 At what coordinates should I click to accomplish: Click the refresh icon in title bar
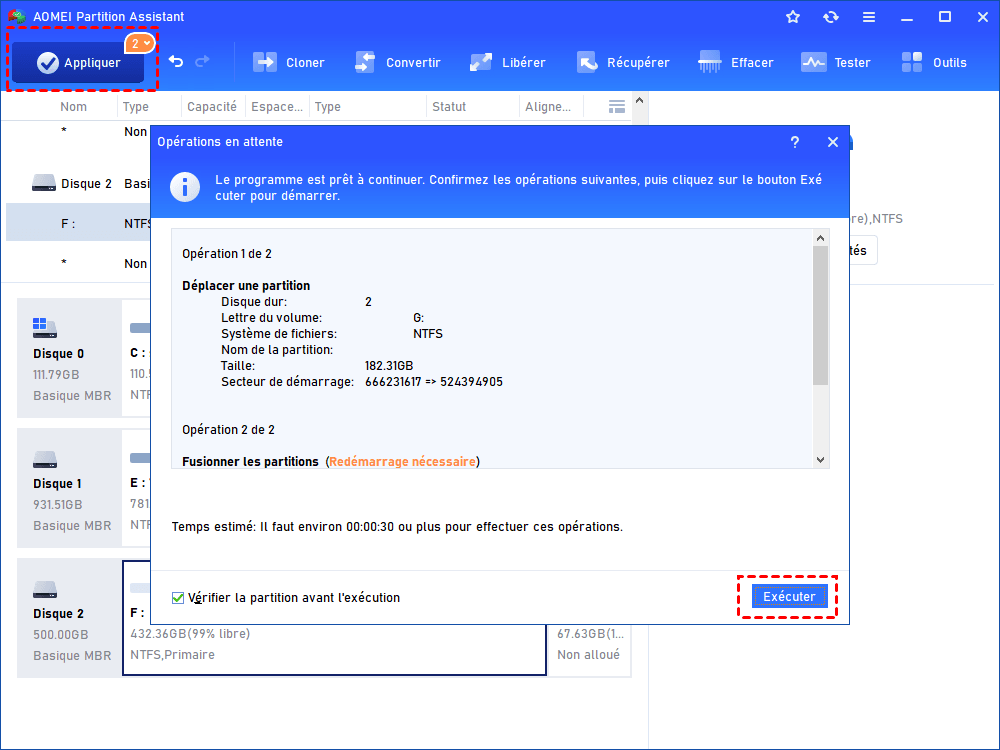click(x=830, y=17)
